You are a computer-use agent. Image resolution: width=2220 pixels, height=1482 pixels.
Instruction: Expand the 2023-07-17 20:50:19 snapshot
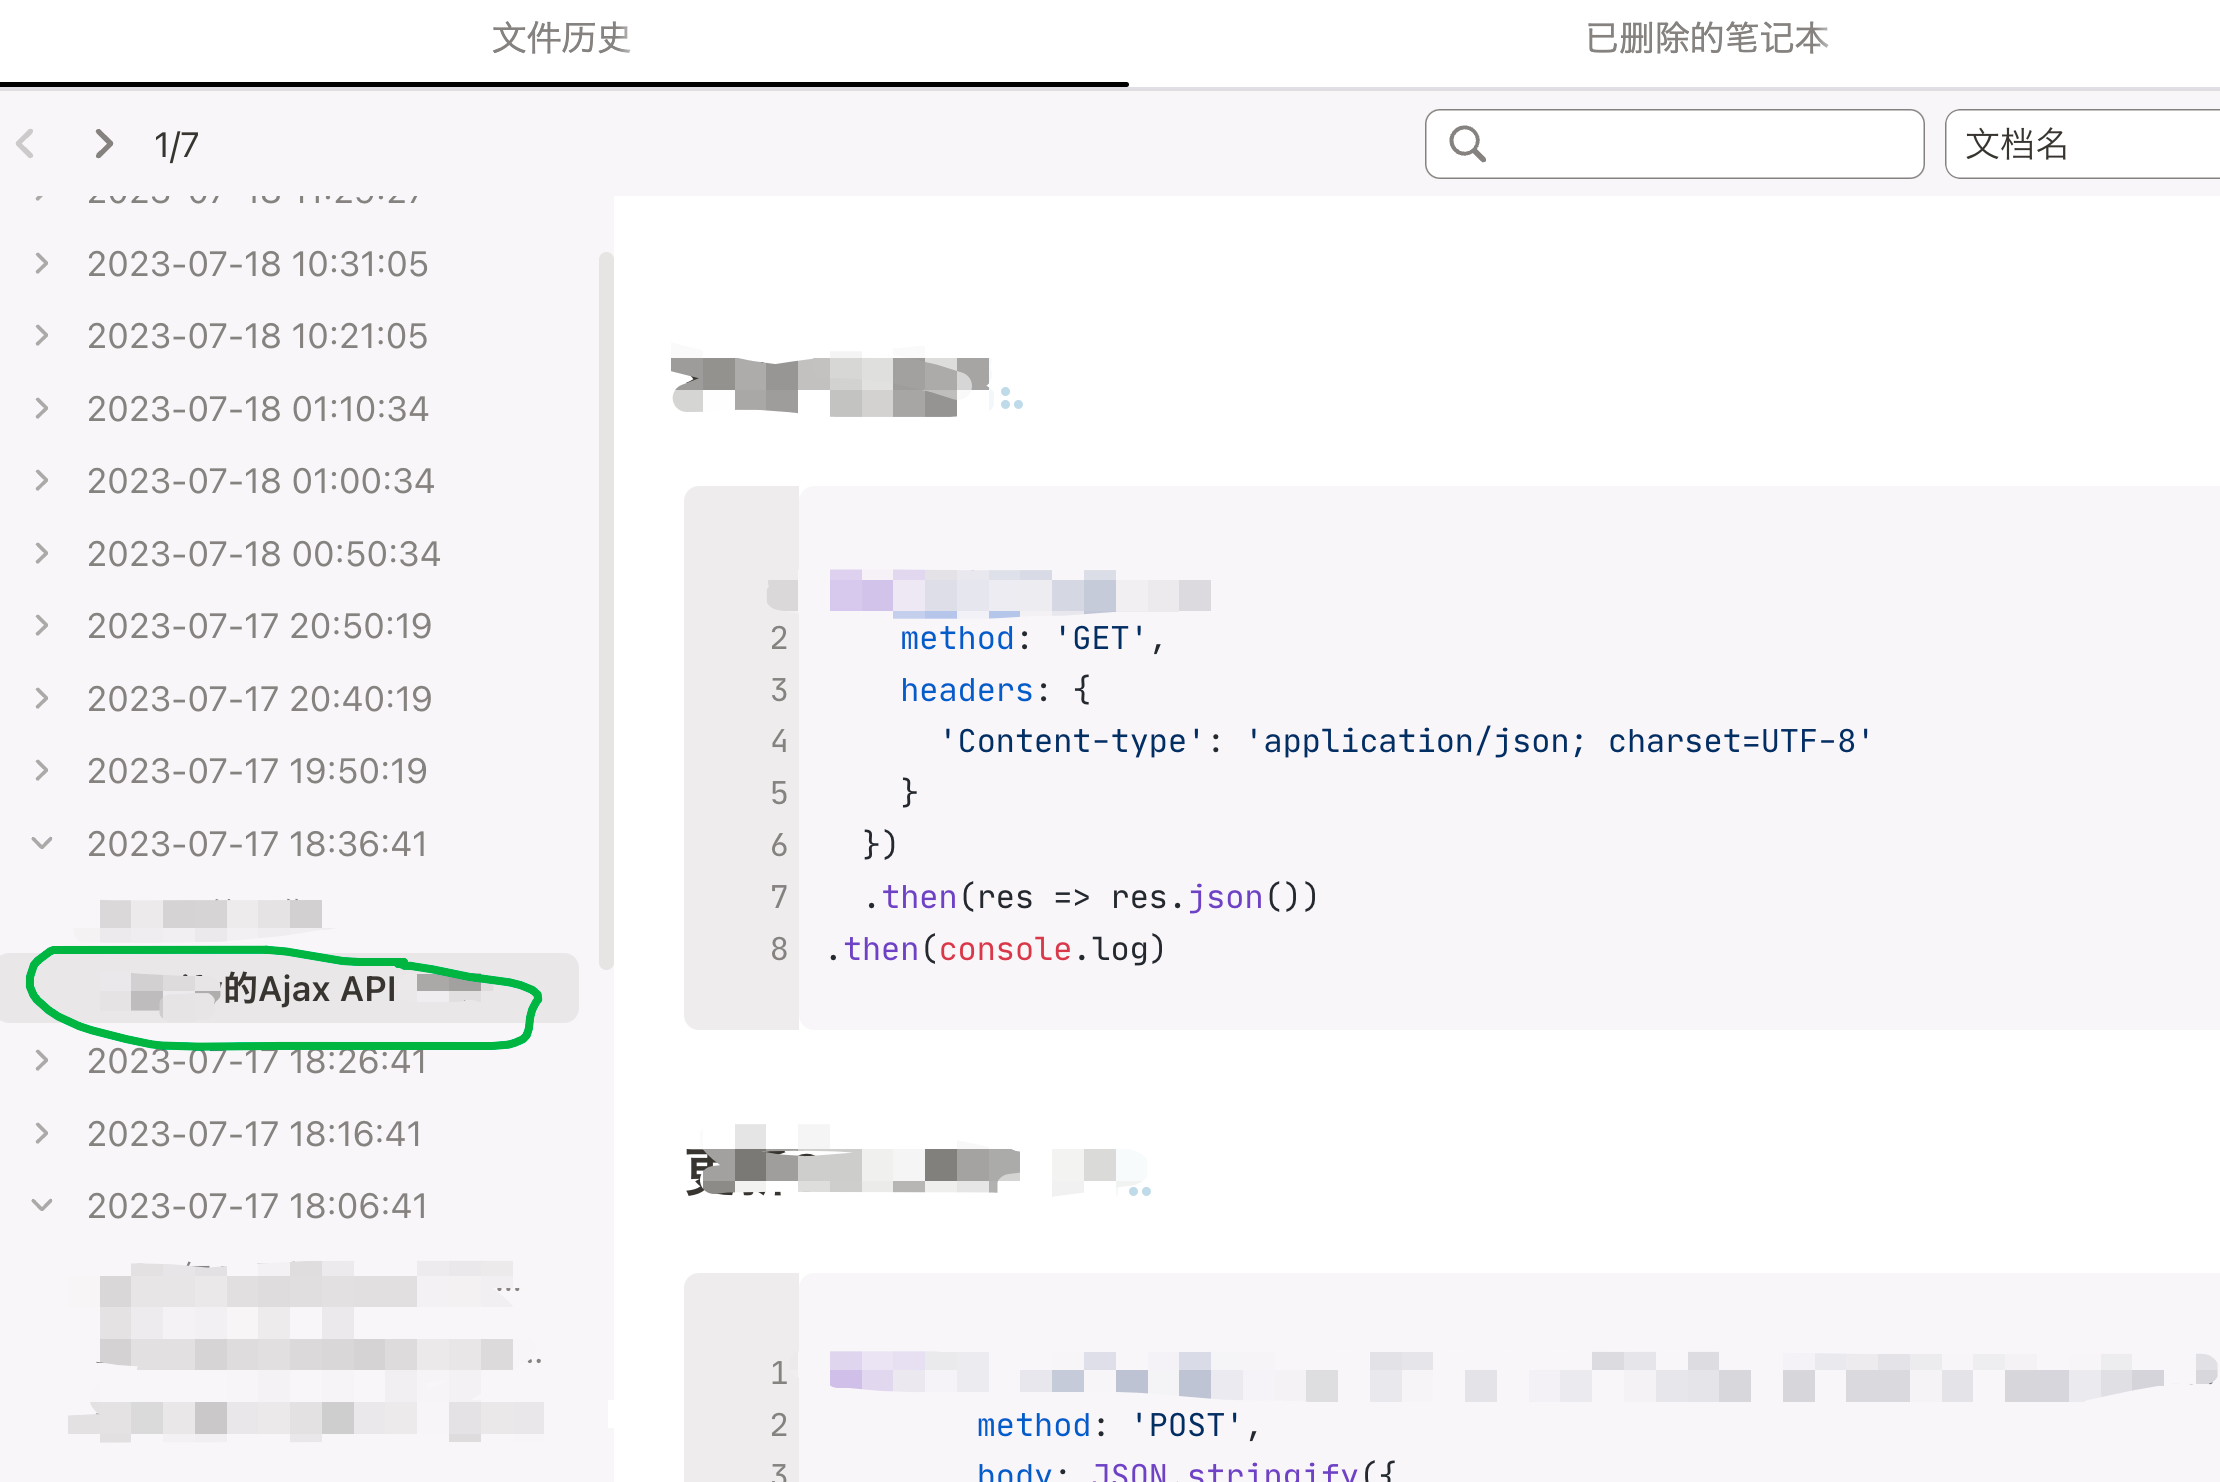pos(42,626)
